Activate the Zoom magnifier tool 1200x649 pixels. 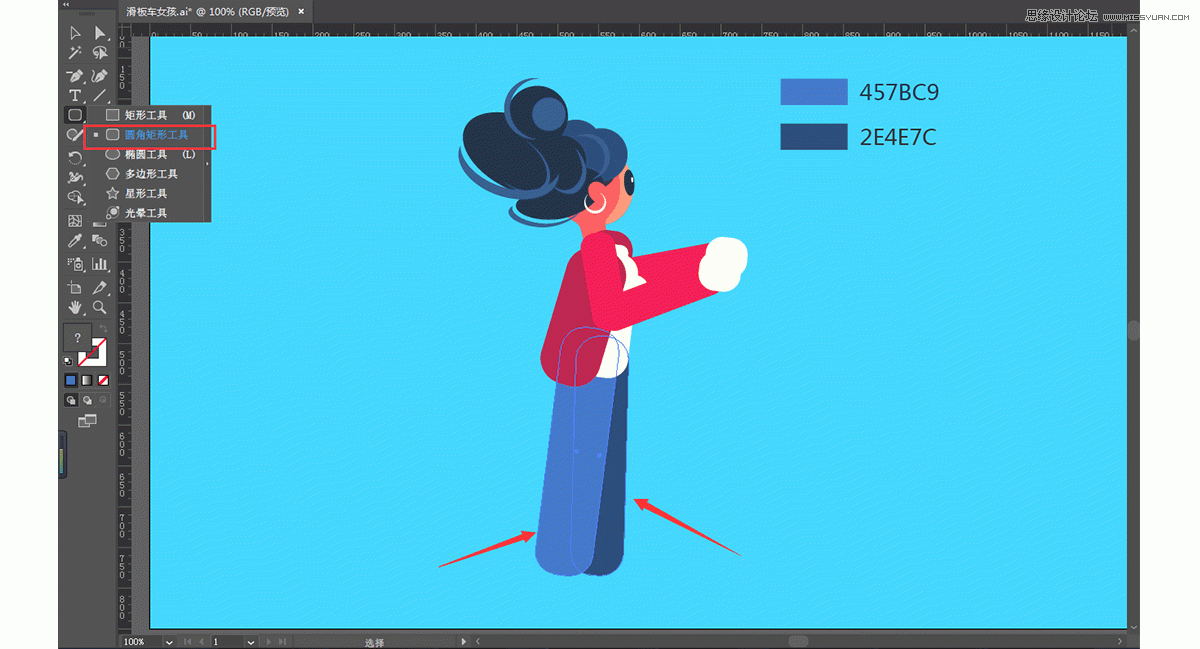pos(100,307)
